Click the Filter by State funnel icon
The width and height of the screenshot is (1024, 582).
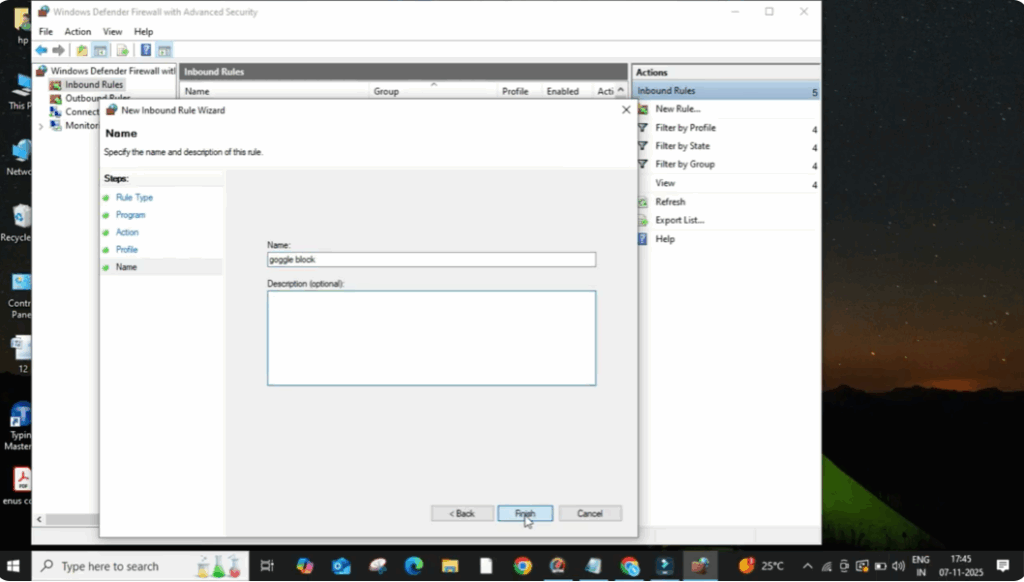(x=643, y=146)
